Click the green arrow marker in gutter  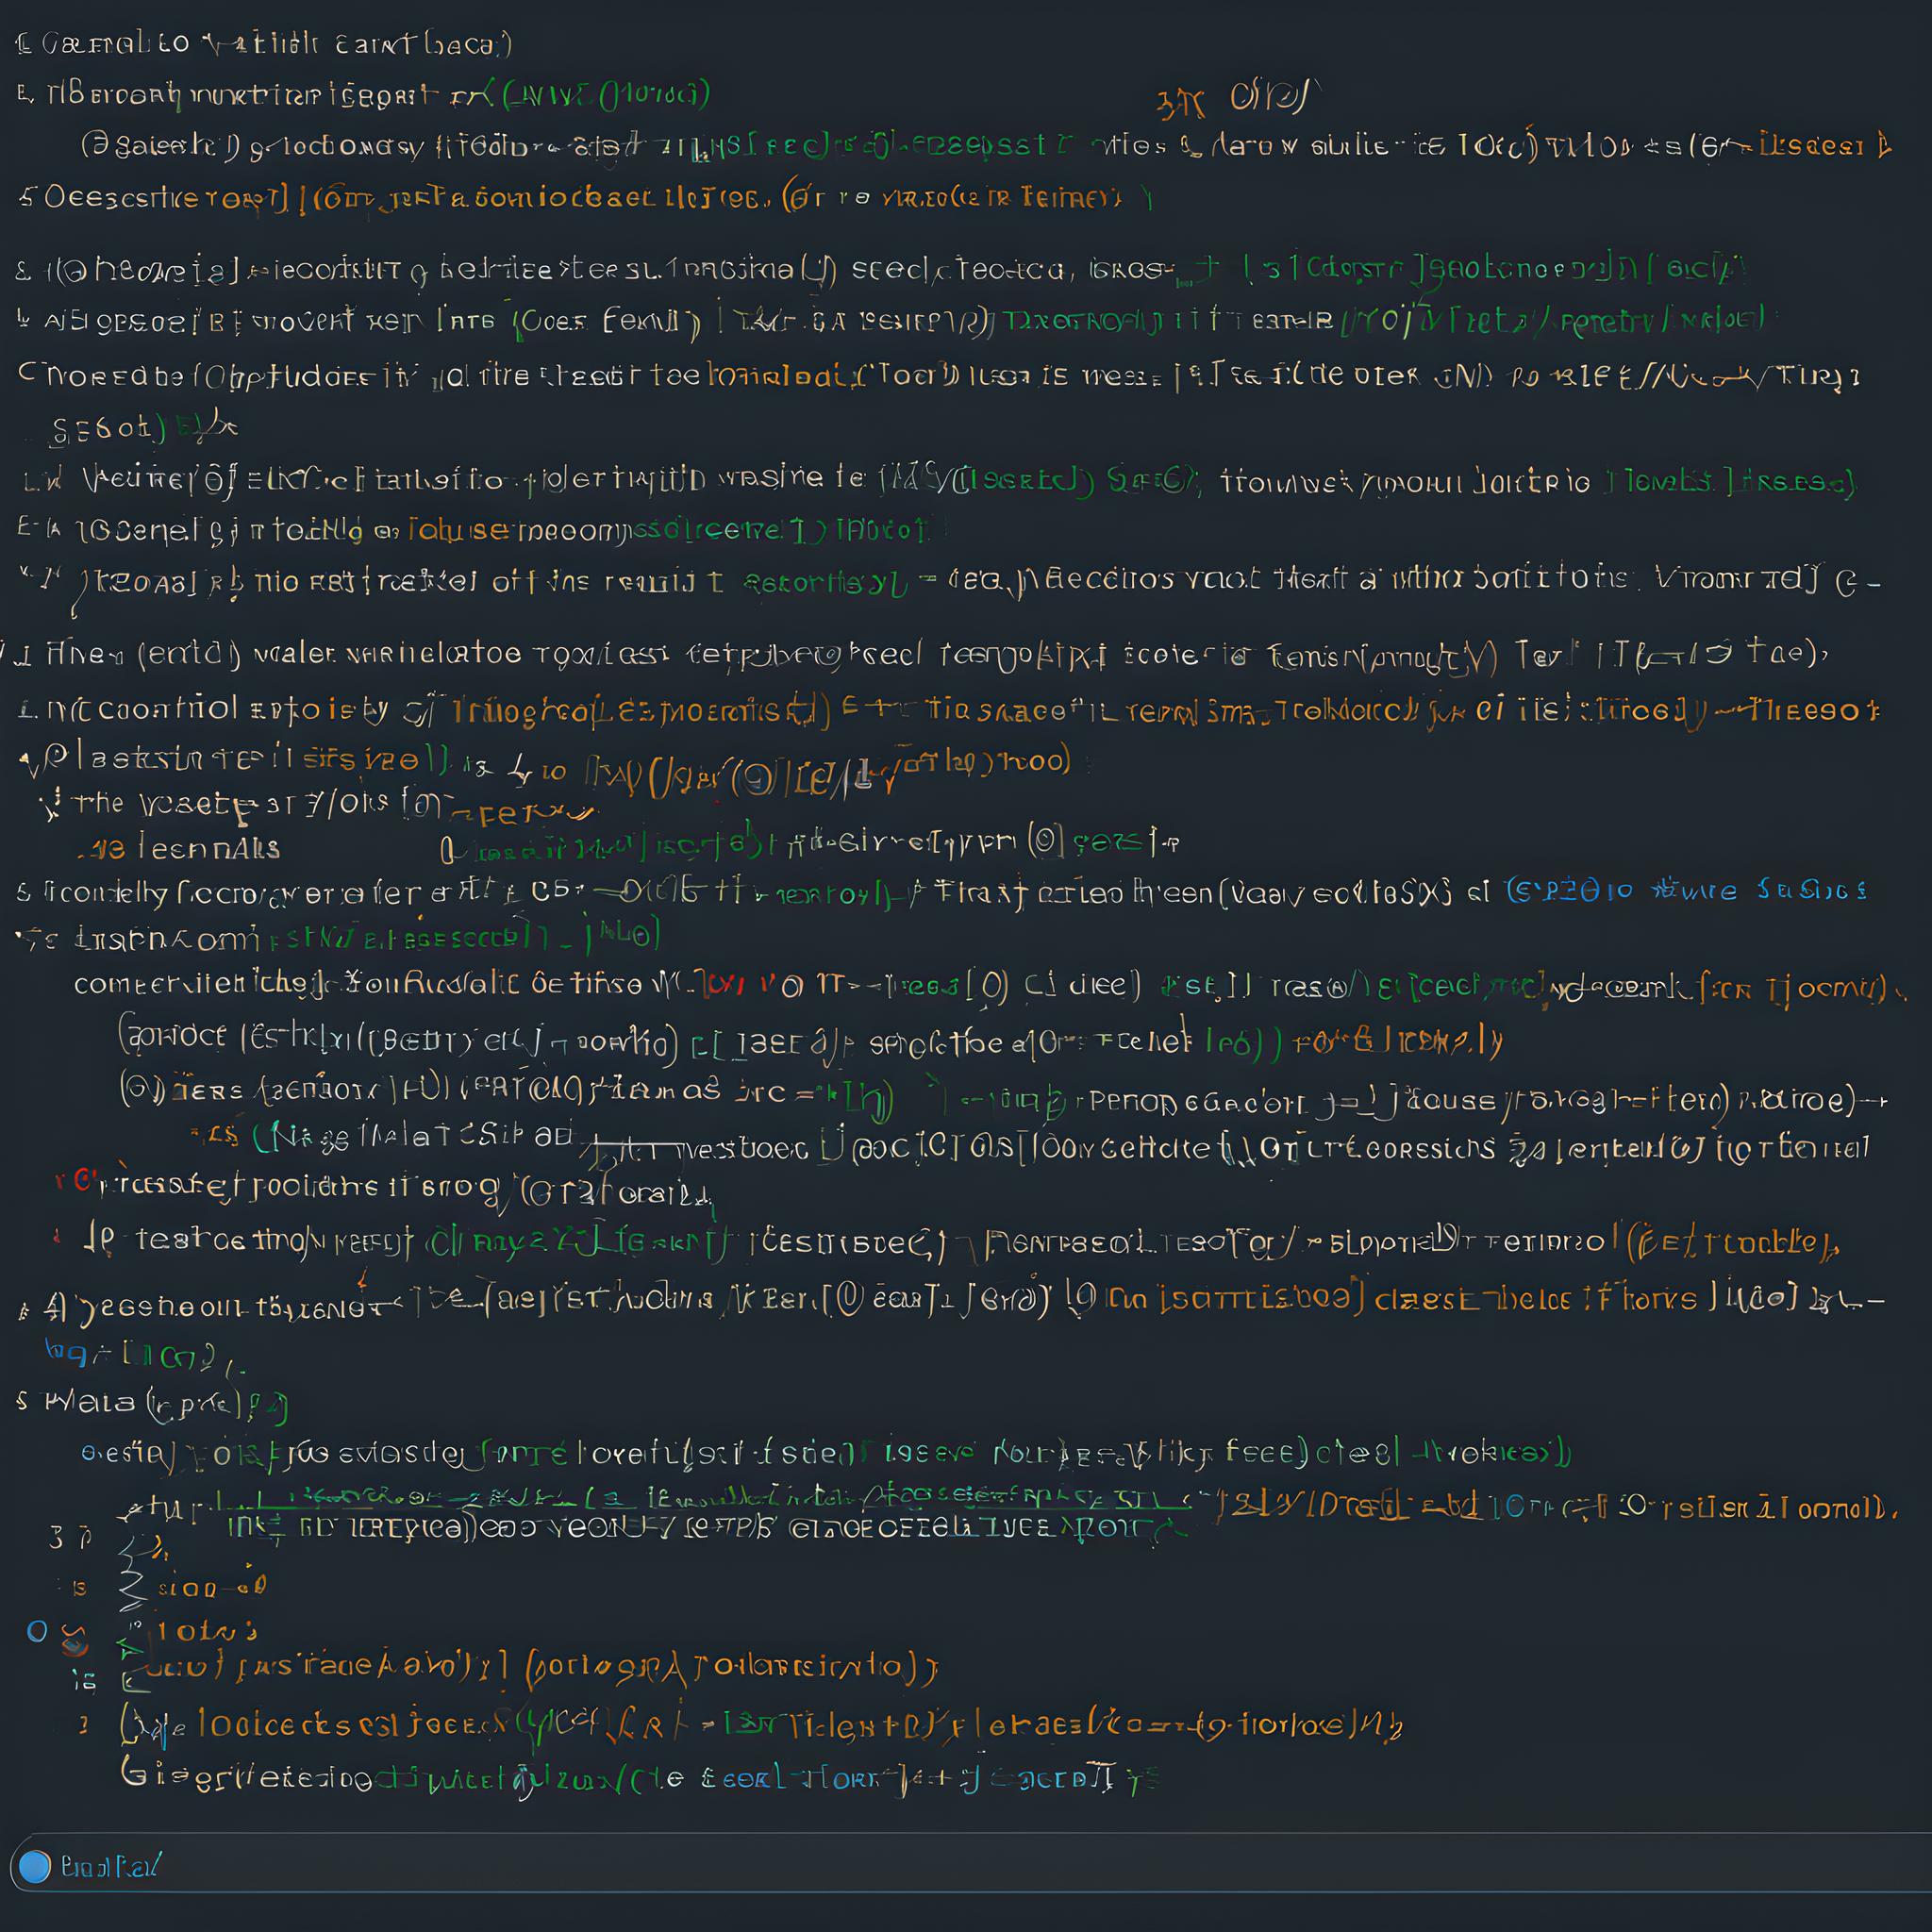(x=131, y=1647)
